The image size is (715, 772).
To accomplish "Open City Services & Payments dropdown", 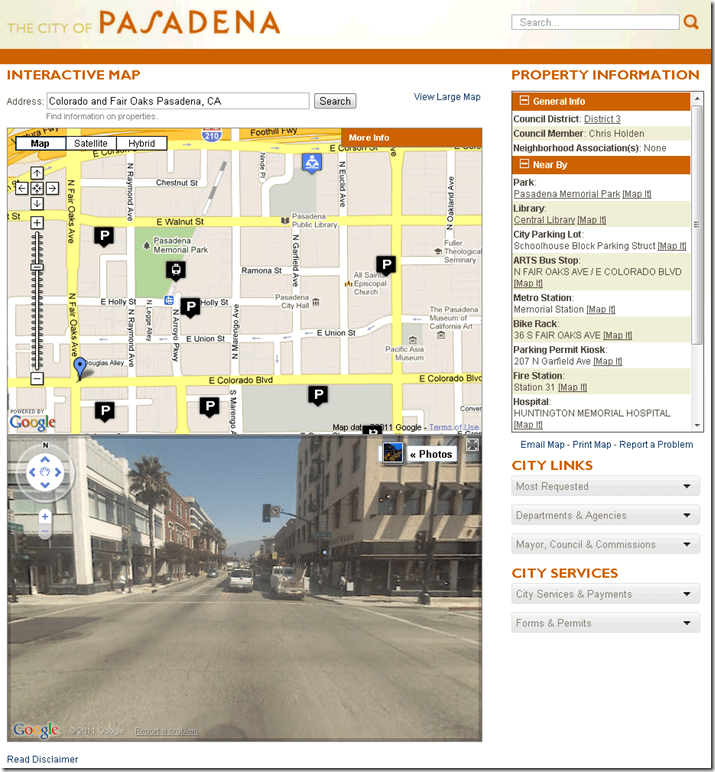I will pos(606,594).
